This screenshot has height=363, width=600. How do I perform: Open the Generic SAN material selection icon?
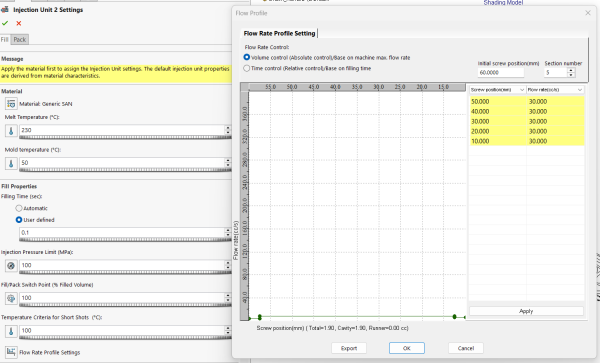(11, 103)
